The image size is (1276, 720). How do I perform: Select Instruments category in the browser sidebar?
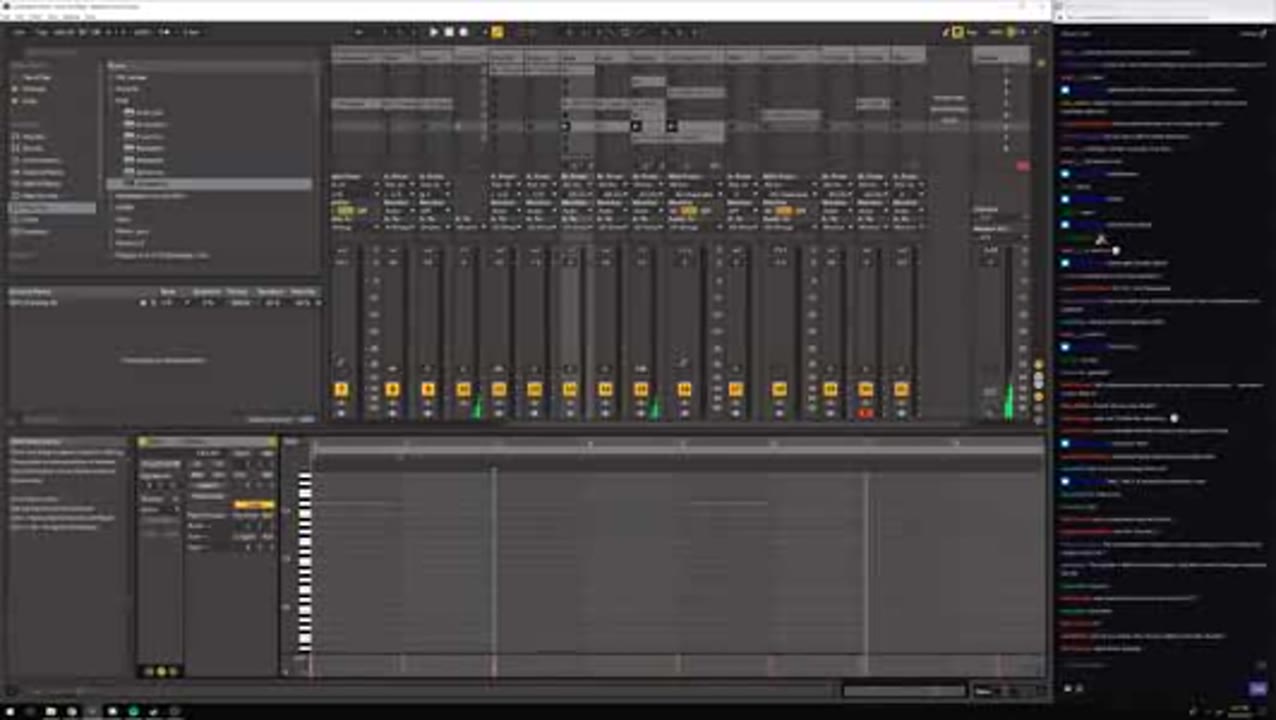[40, 160]
